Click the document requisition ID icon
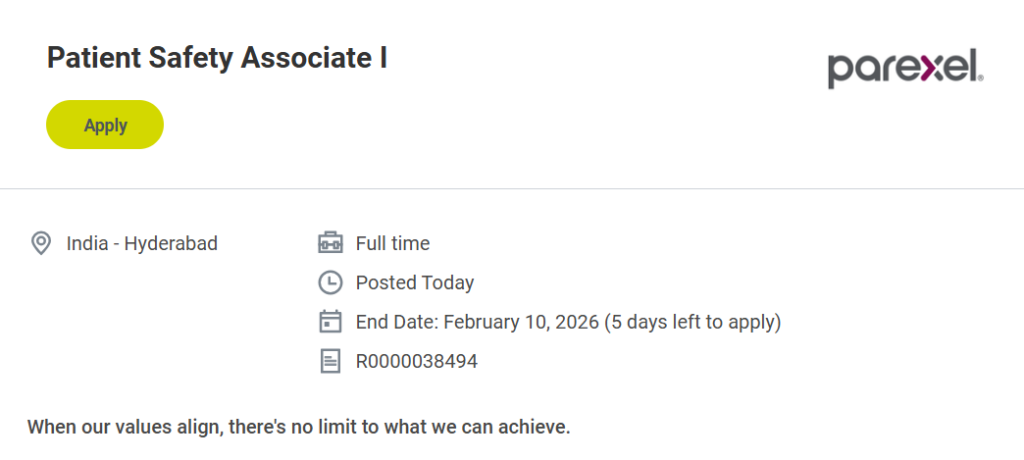This screenshot has width=1024, height=460. pos(330,362)
